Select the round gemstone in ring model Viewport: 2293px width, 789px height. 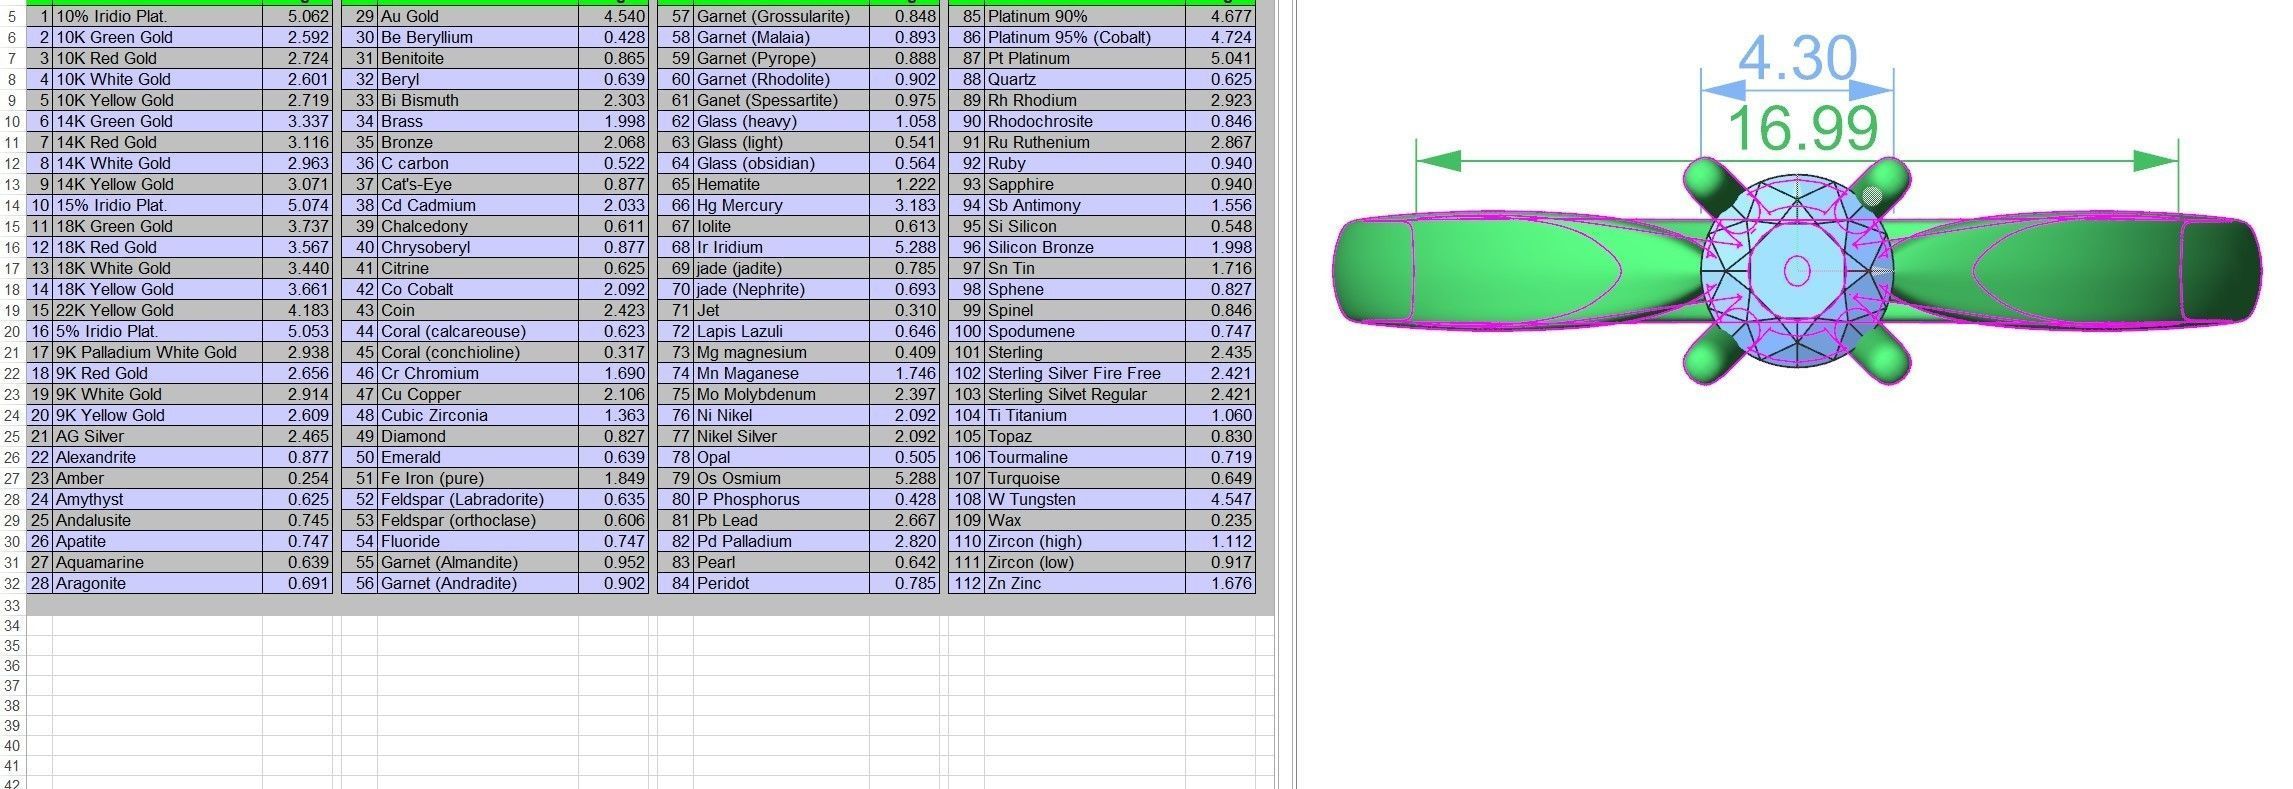tap(1797, 270)
